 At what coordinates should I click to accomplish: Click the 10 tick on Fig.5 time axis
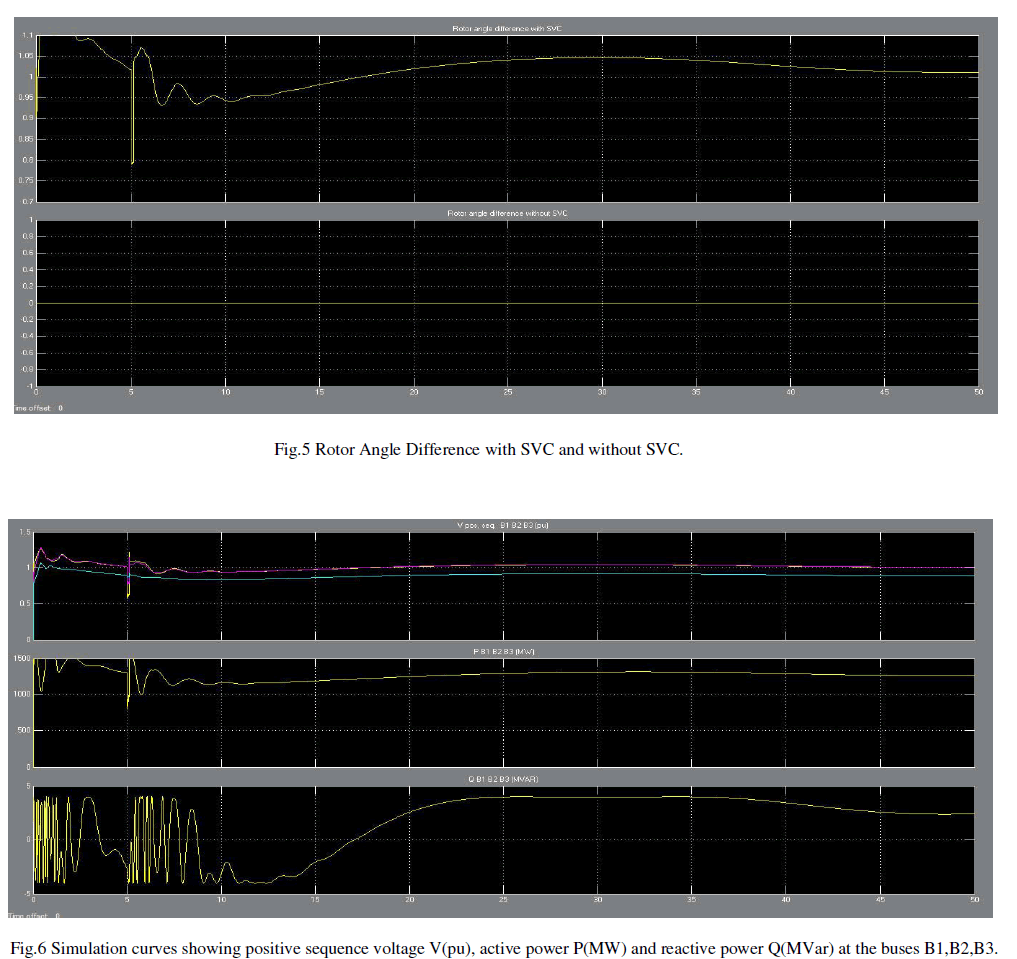pyautogui.click(x=226, y=393)
